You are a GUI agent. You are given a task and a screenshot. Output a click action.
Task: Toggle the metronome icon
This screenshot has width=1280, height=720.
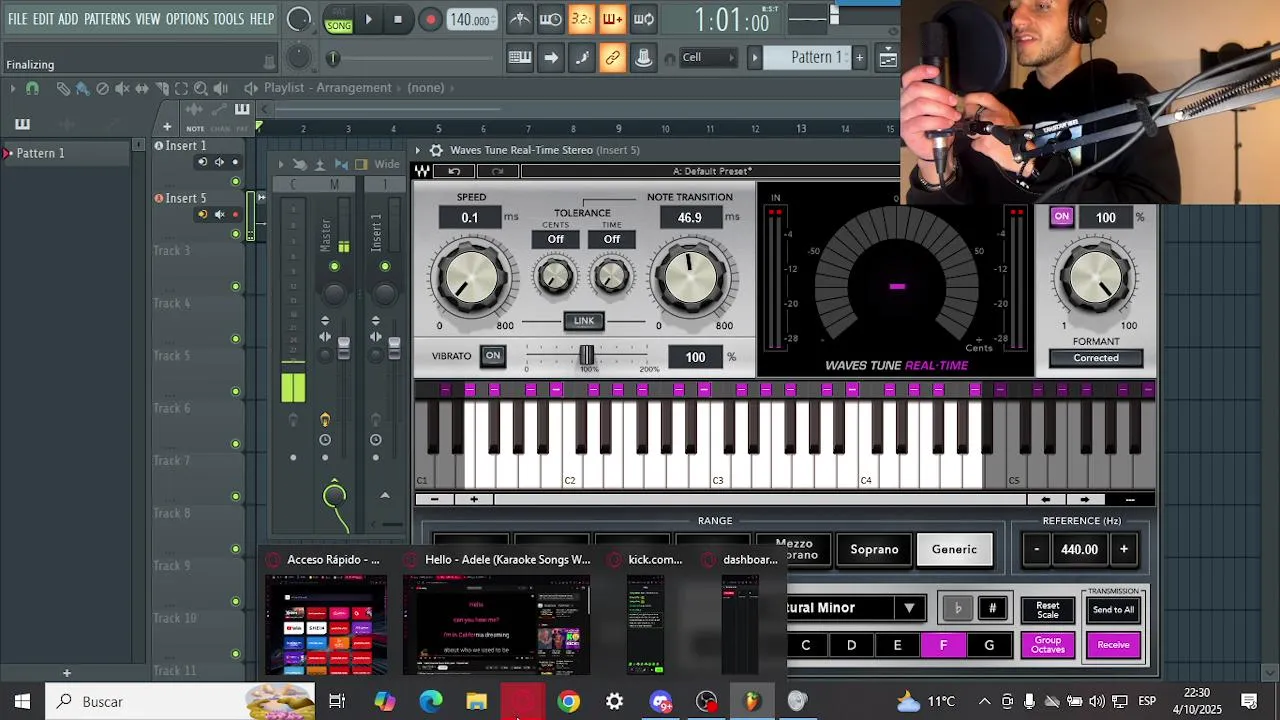point(520,19)
